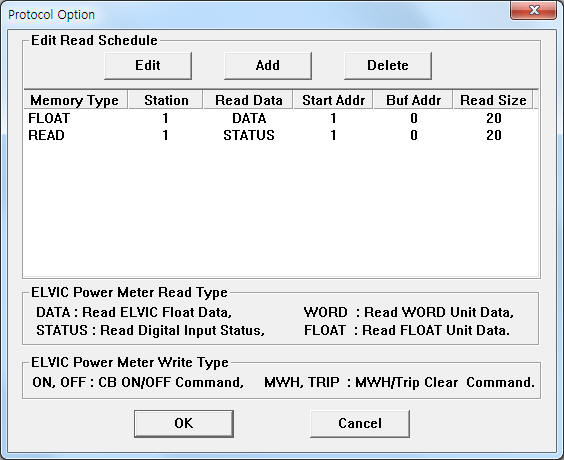This screenshot has height=460, width=564.
Task: Click Read Size 20 in READ row
Action: point(494,136)
